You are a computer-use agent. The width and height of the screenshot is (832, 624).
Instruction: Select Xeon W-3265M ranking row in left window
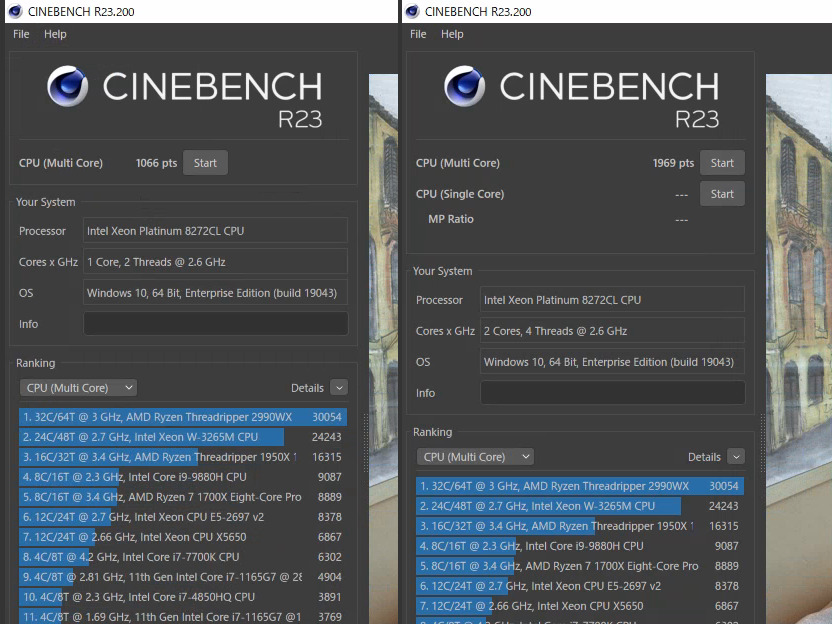pos(183,437)
